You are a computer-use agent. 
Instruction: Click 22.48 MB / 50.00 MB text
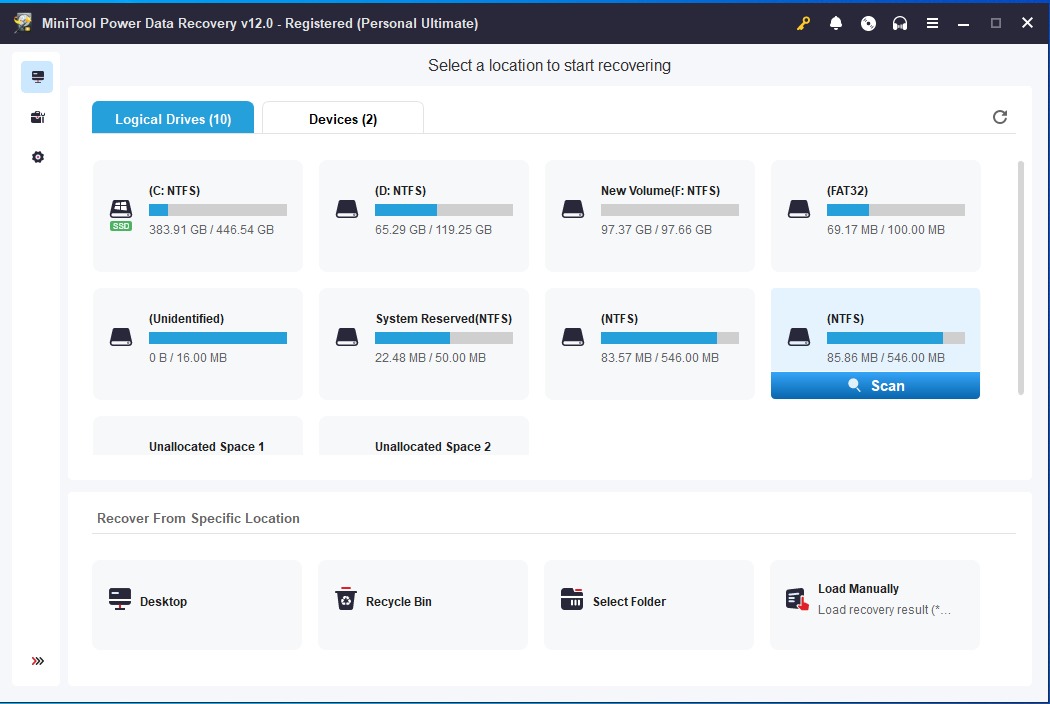[x=431, y=358]
